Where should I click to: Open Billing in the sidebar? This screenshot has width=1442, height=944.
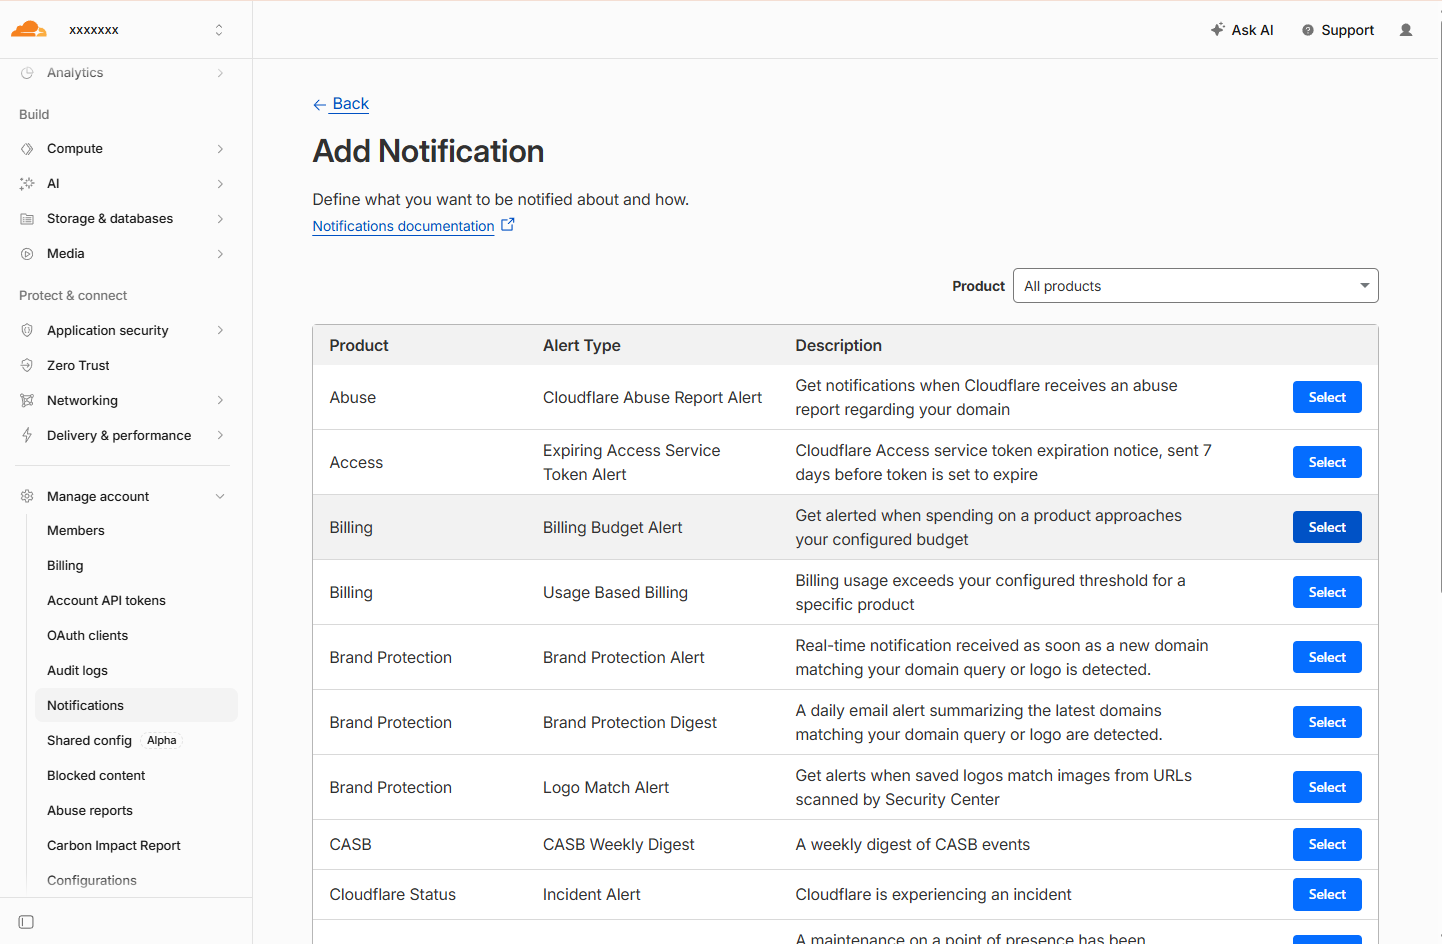(x=136, y=566)
